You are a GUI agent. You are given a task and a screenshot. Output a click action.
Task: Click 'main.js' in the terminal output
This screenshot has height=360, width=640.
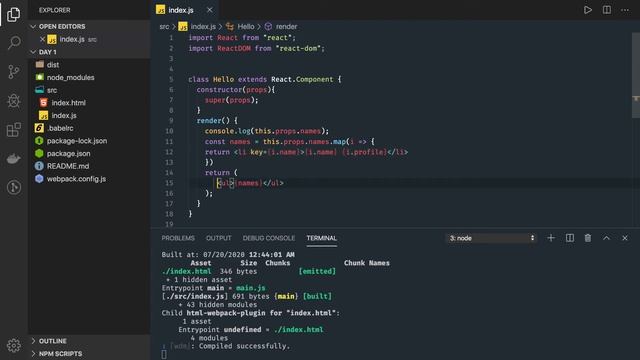pos(250,288)
